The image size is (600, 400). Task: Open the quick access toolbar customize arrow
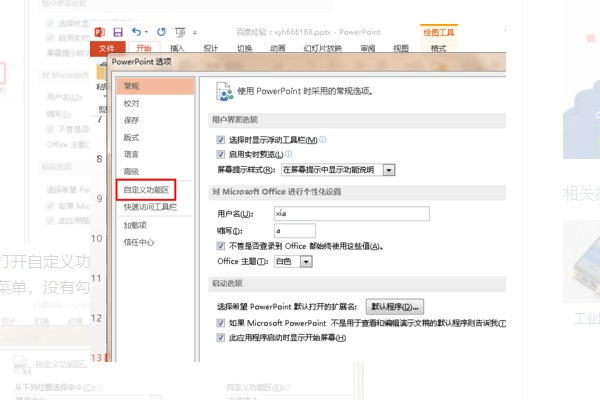pos(195,33)
